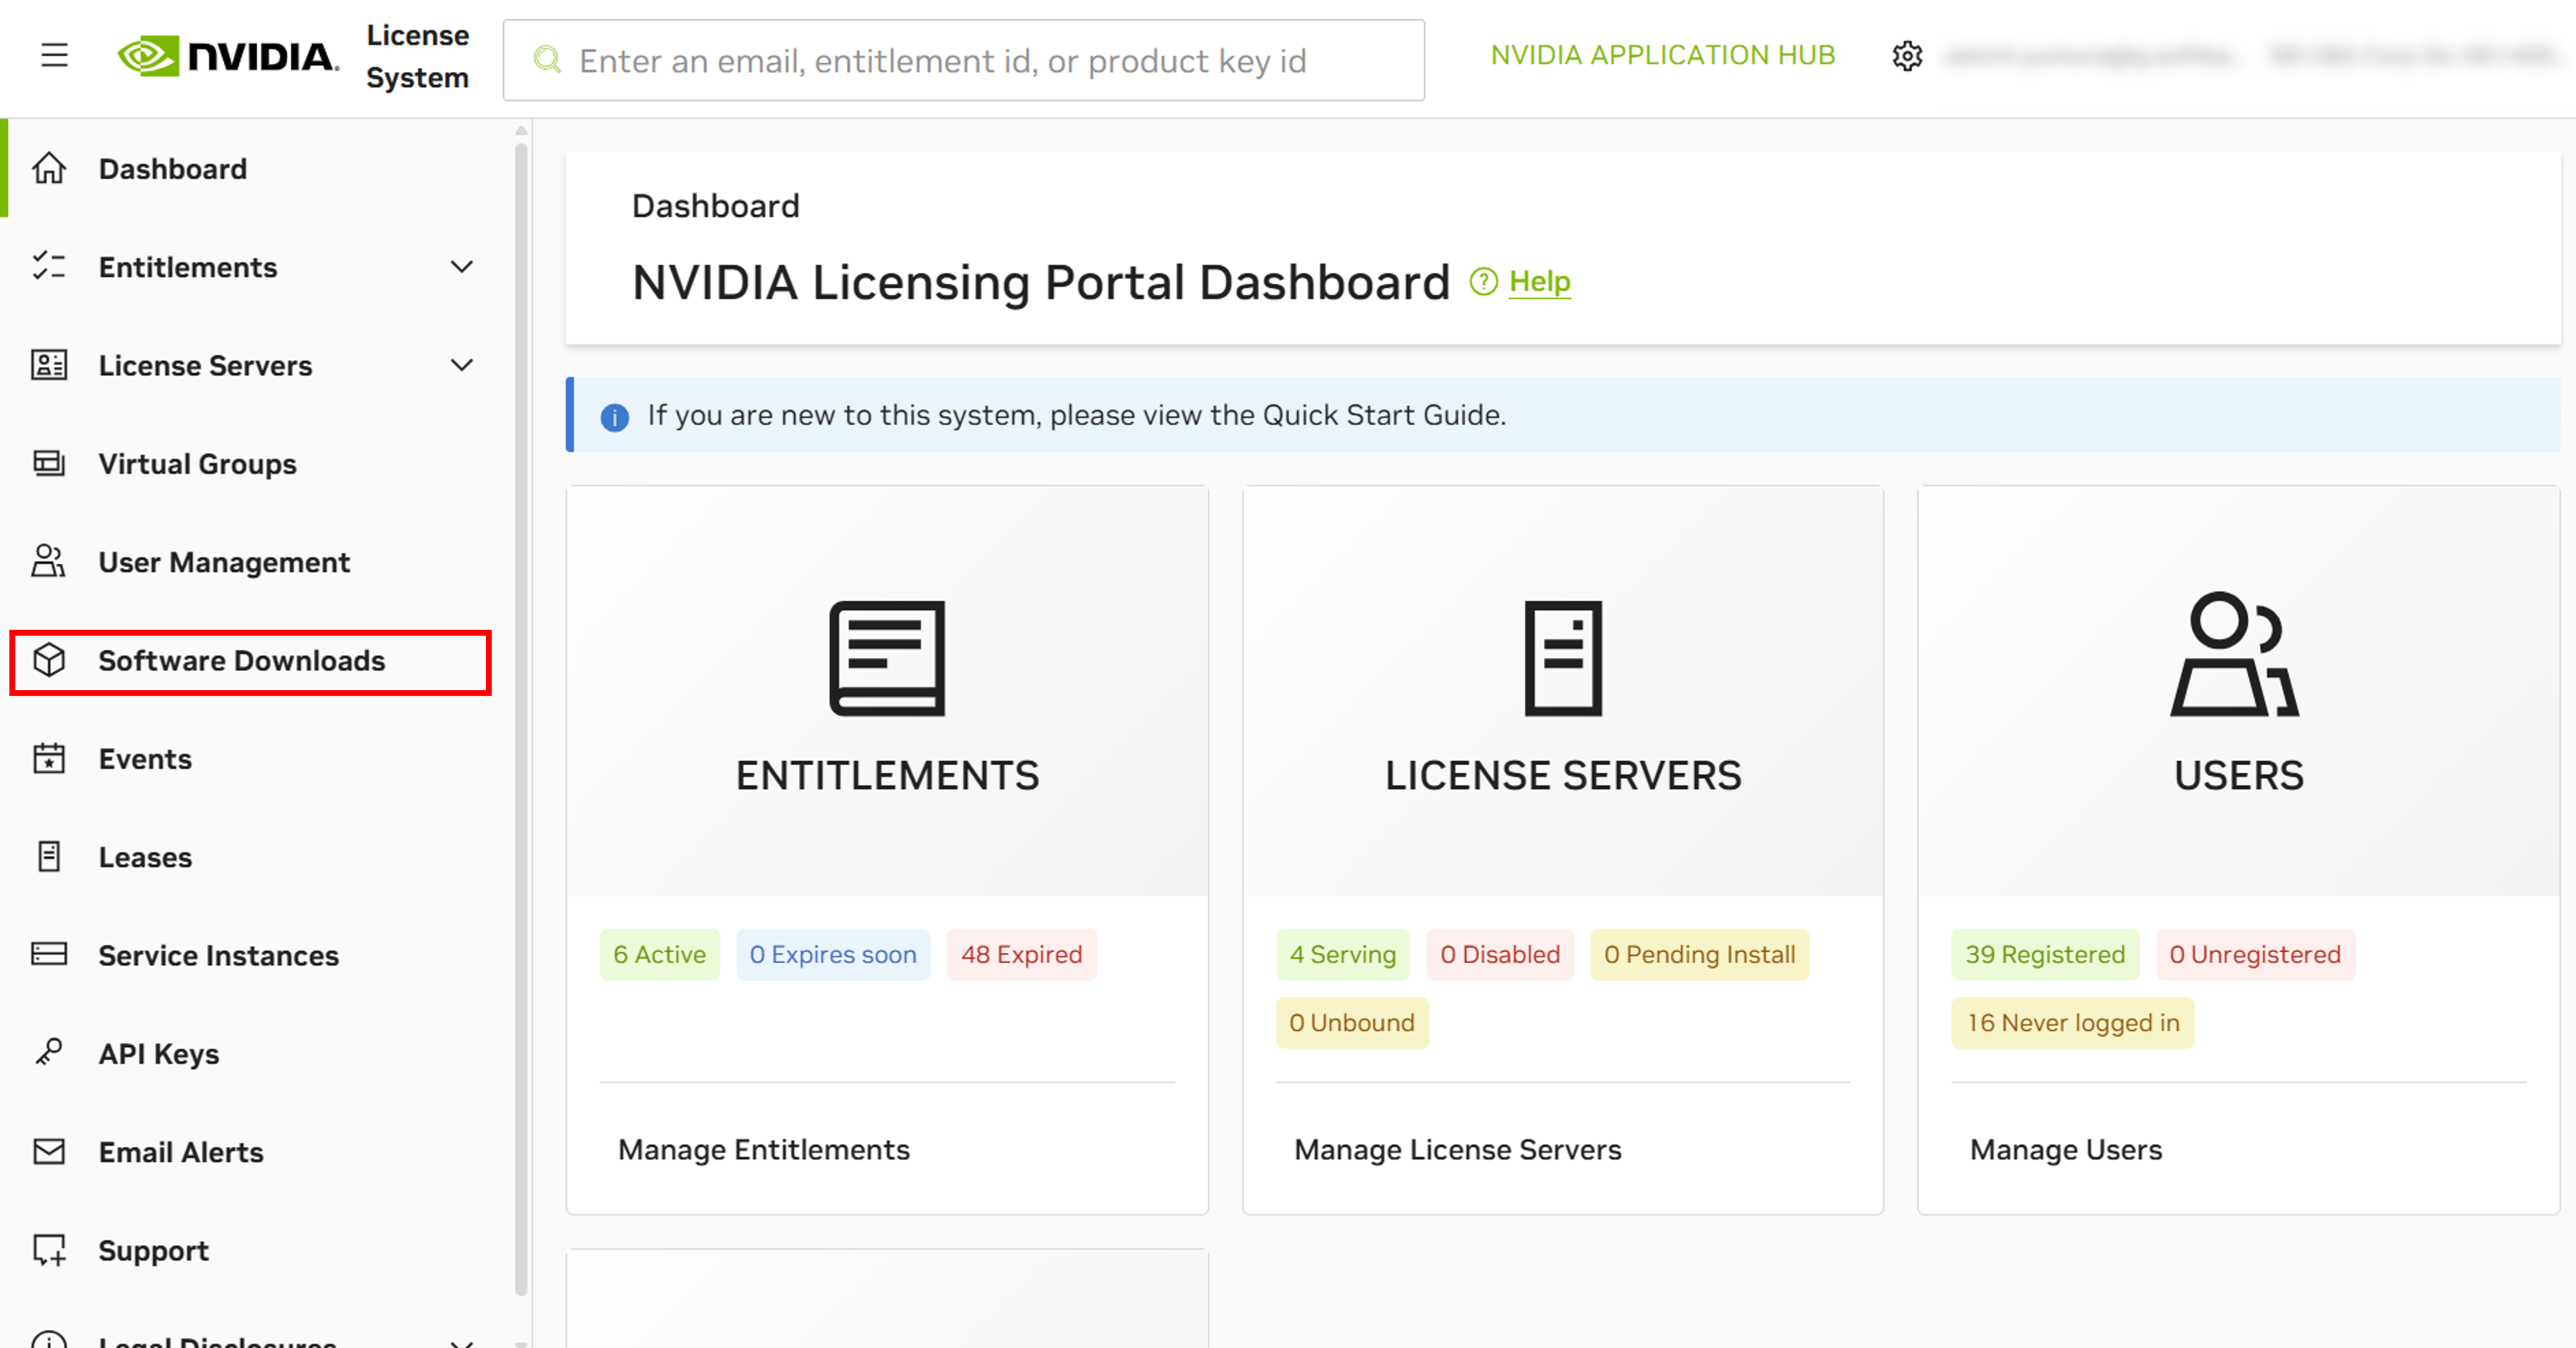Viewport: 2576px width, 1348px height.
Task: Click the Quick Start Guide banner text
Action: [1077, 415]
